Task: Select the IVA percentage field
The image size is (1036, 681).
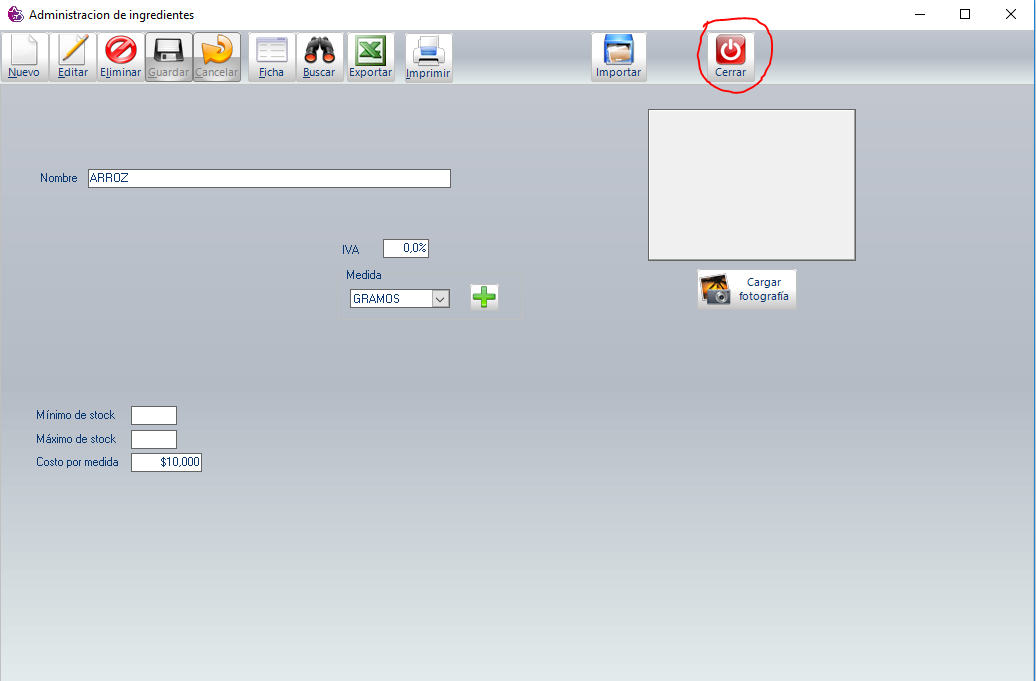Action: point(405,248)
